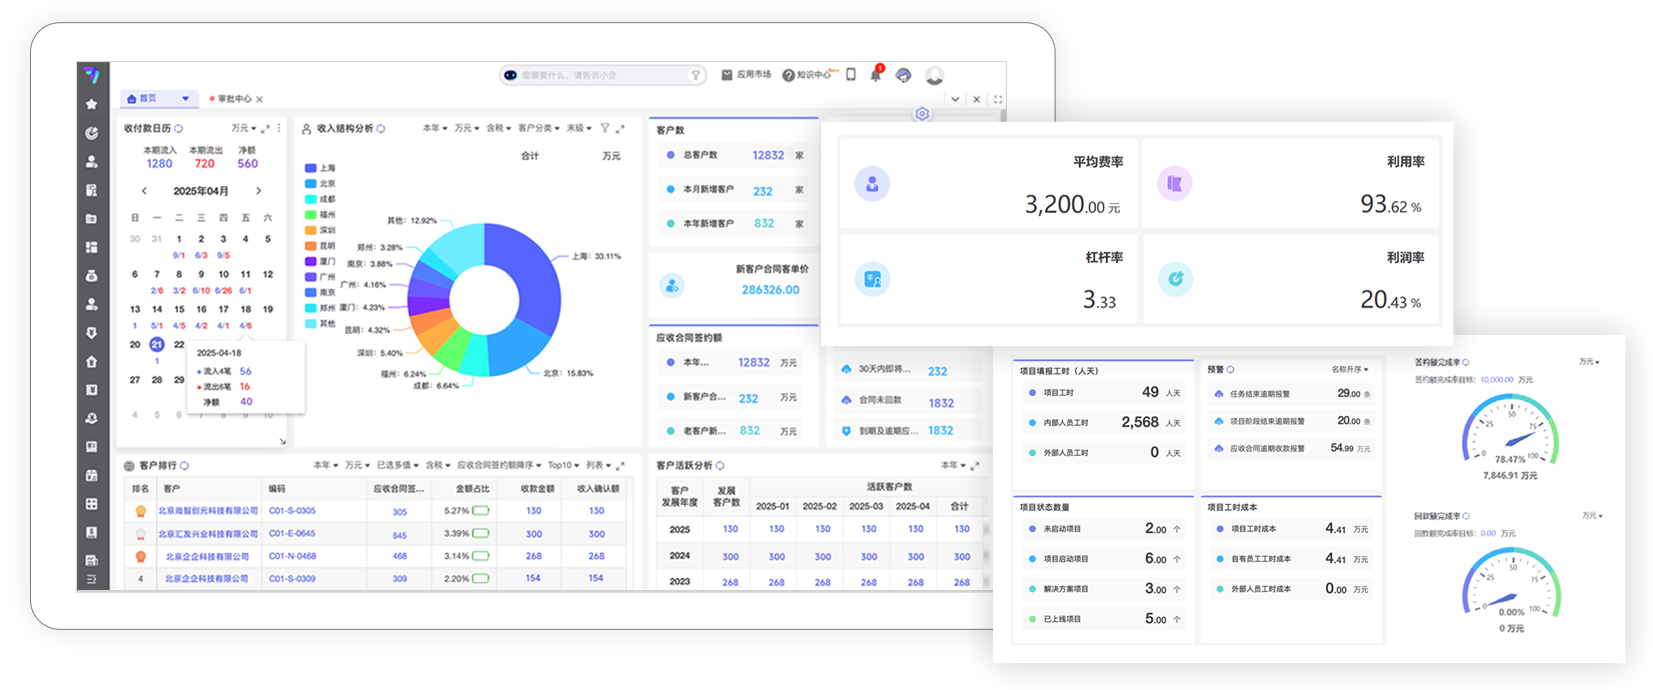This screenshot has width=1653, height=690.
Task: Expand the 收付款日历 panel to fullscreen
Action: [x=265, y=129]
